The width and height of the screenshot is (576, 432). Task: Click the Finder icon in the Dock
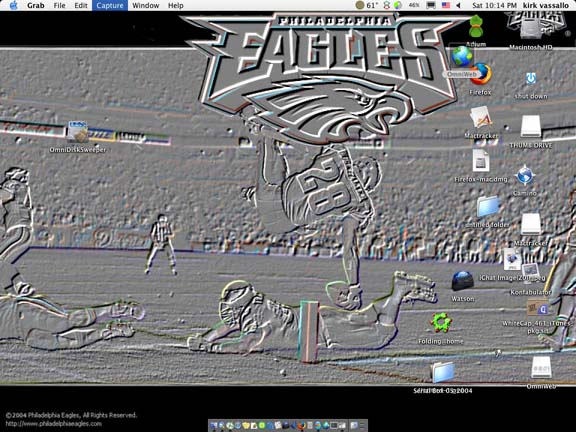click(x=213, y=426)
